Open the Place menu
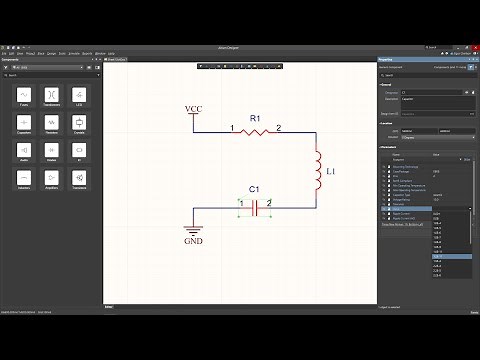The image size is (480, 360). pyautogui.click(x=41, y=53)
